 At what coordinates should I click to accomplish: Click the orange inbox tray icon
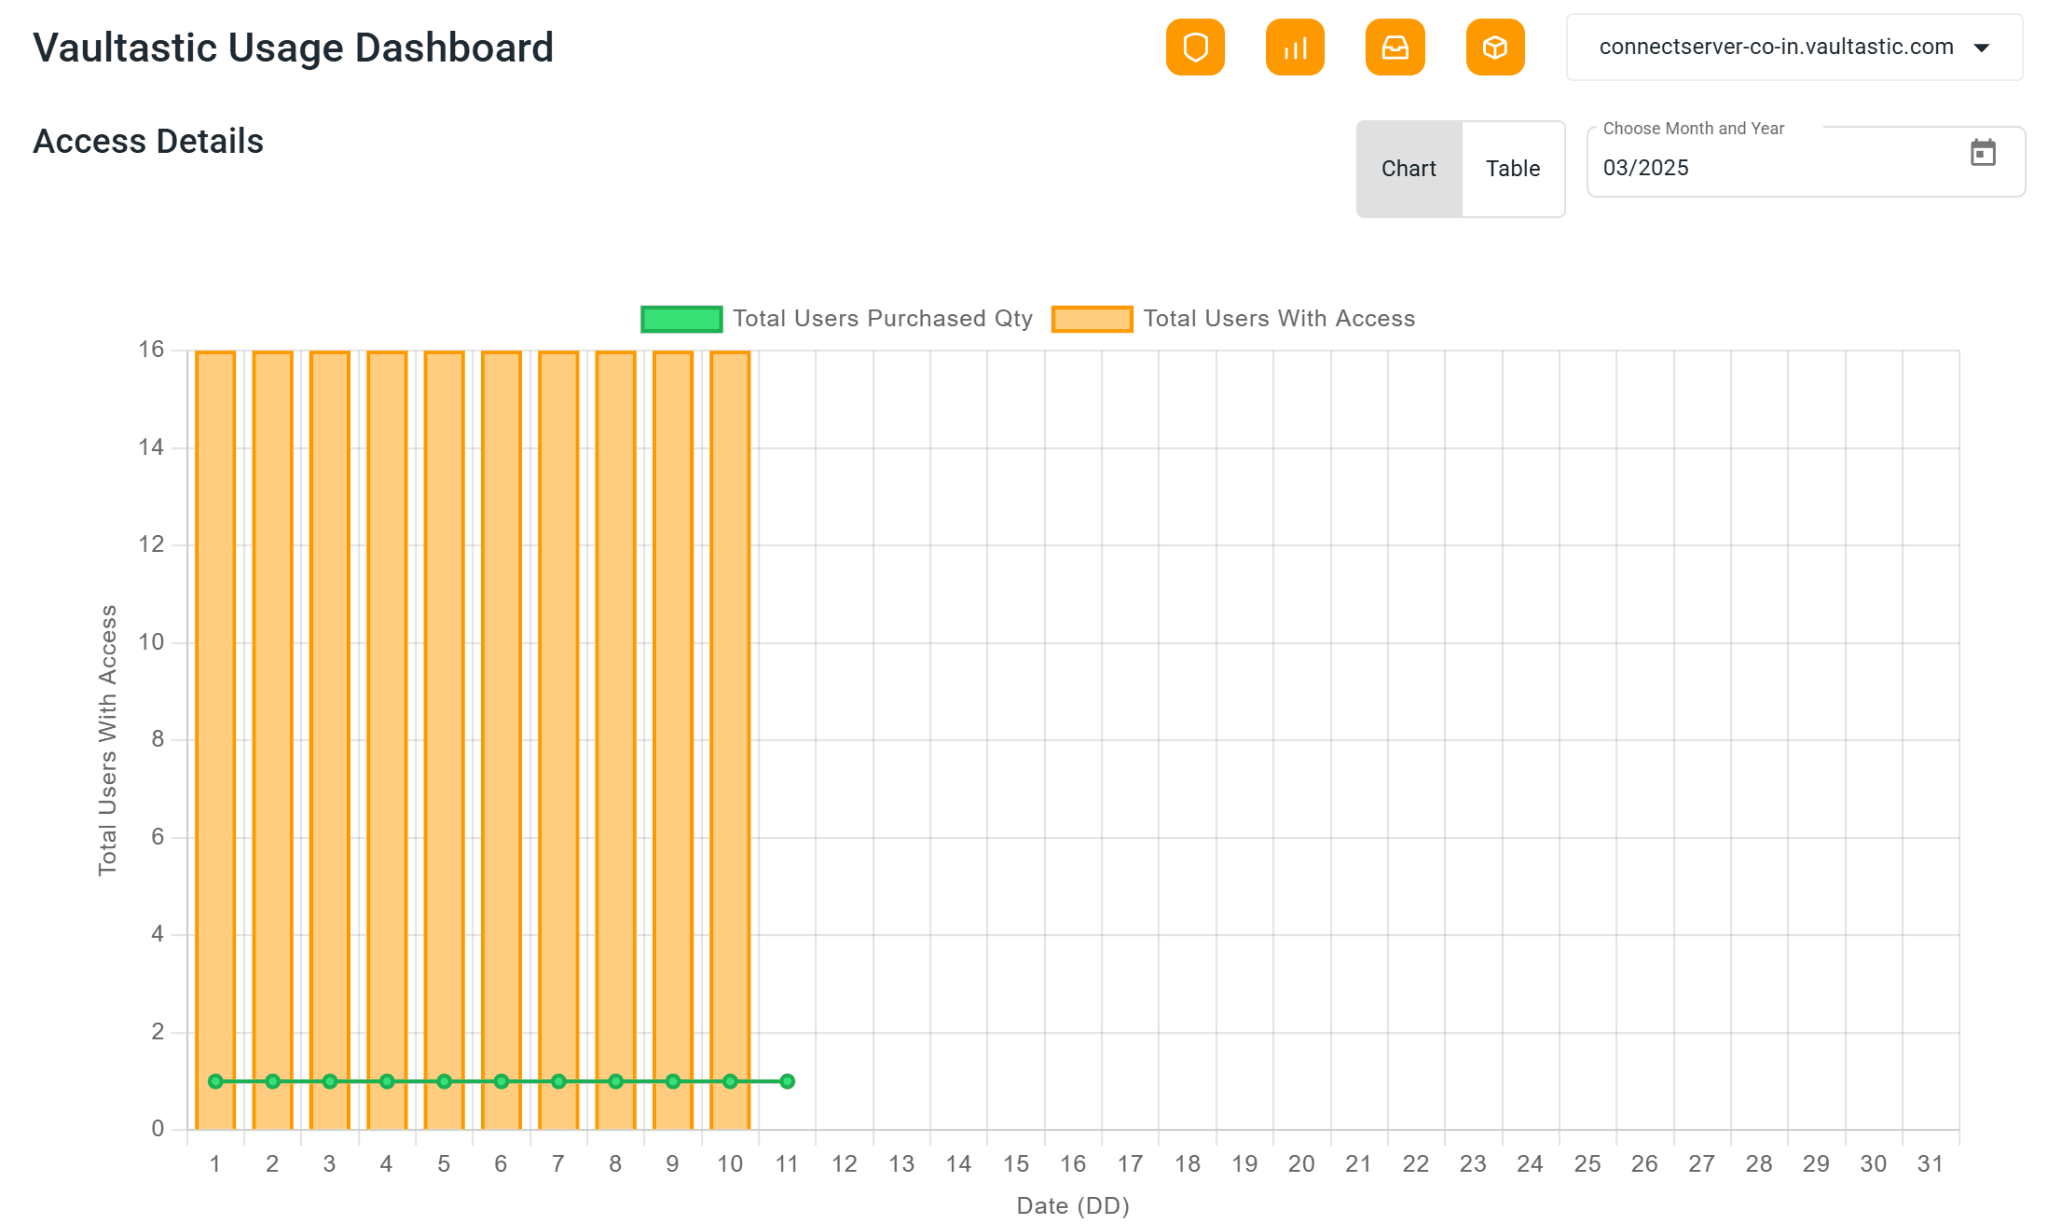[1394, 47]
